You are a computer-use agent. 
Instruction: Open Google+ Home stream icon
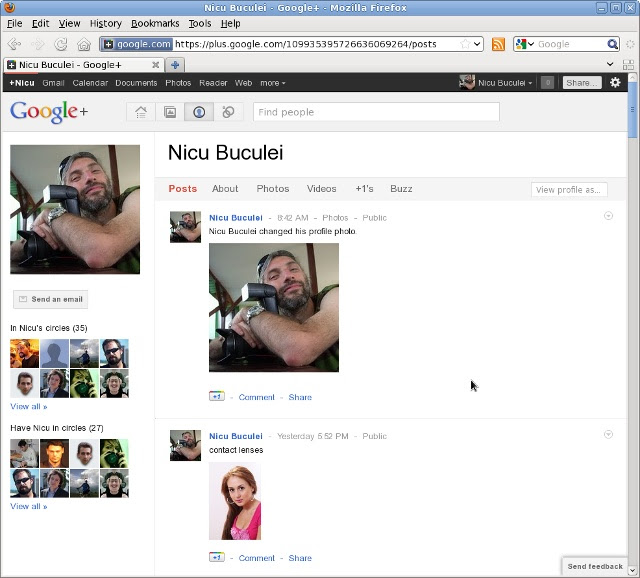point(141,112)
